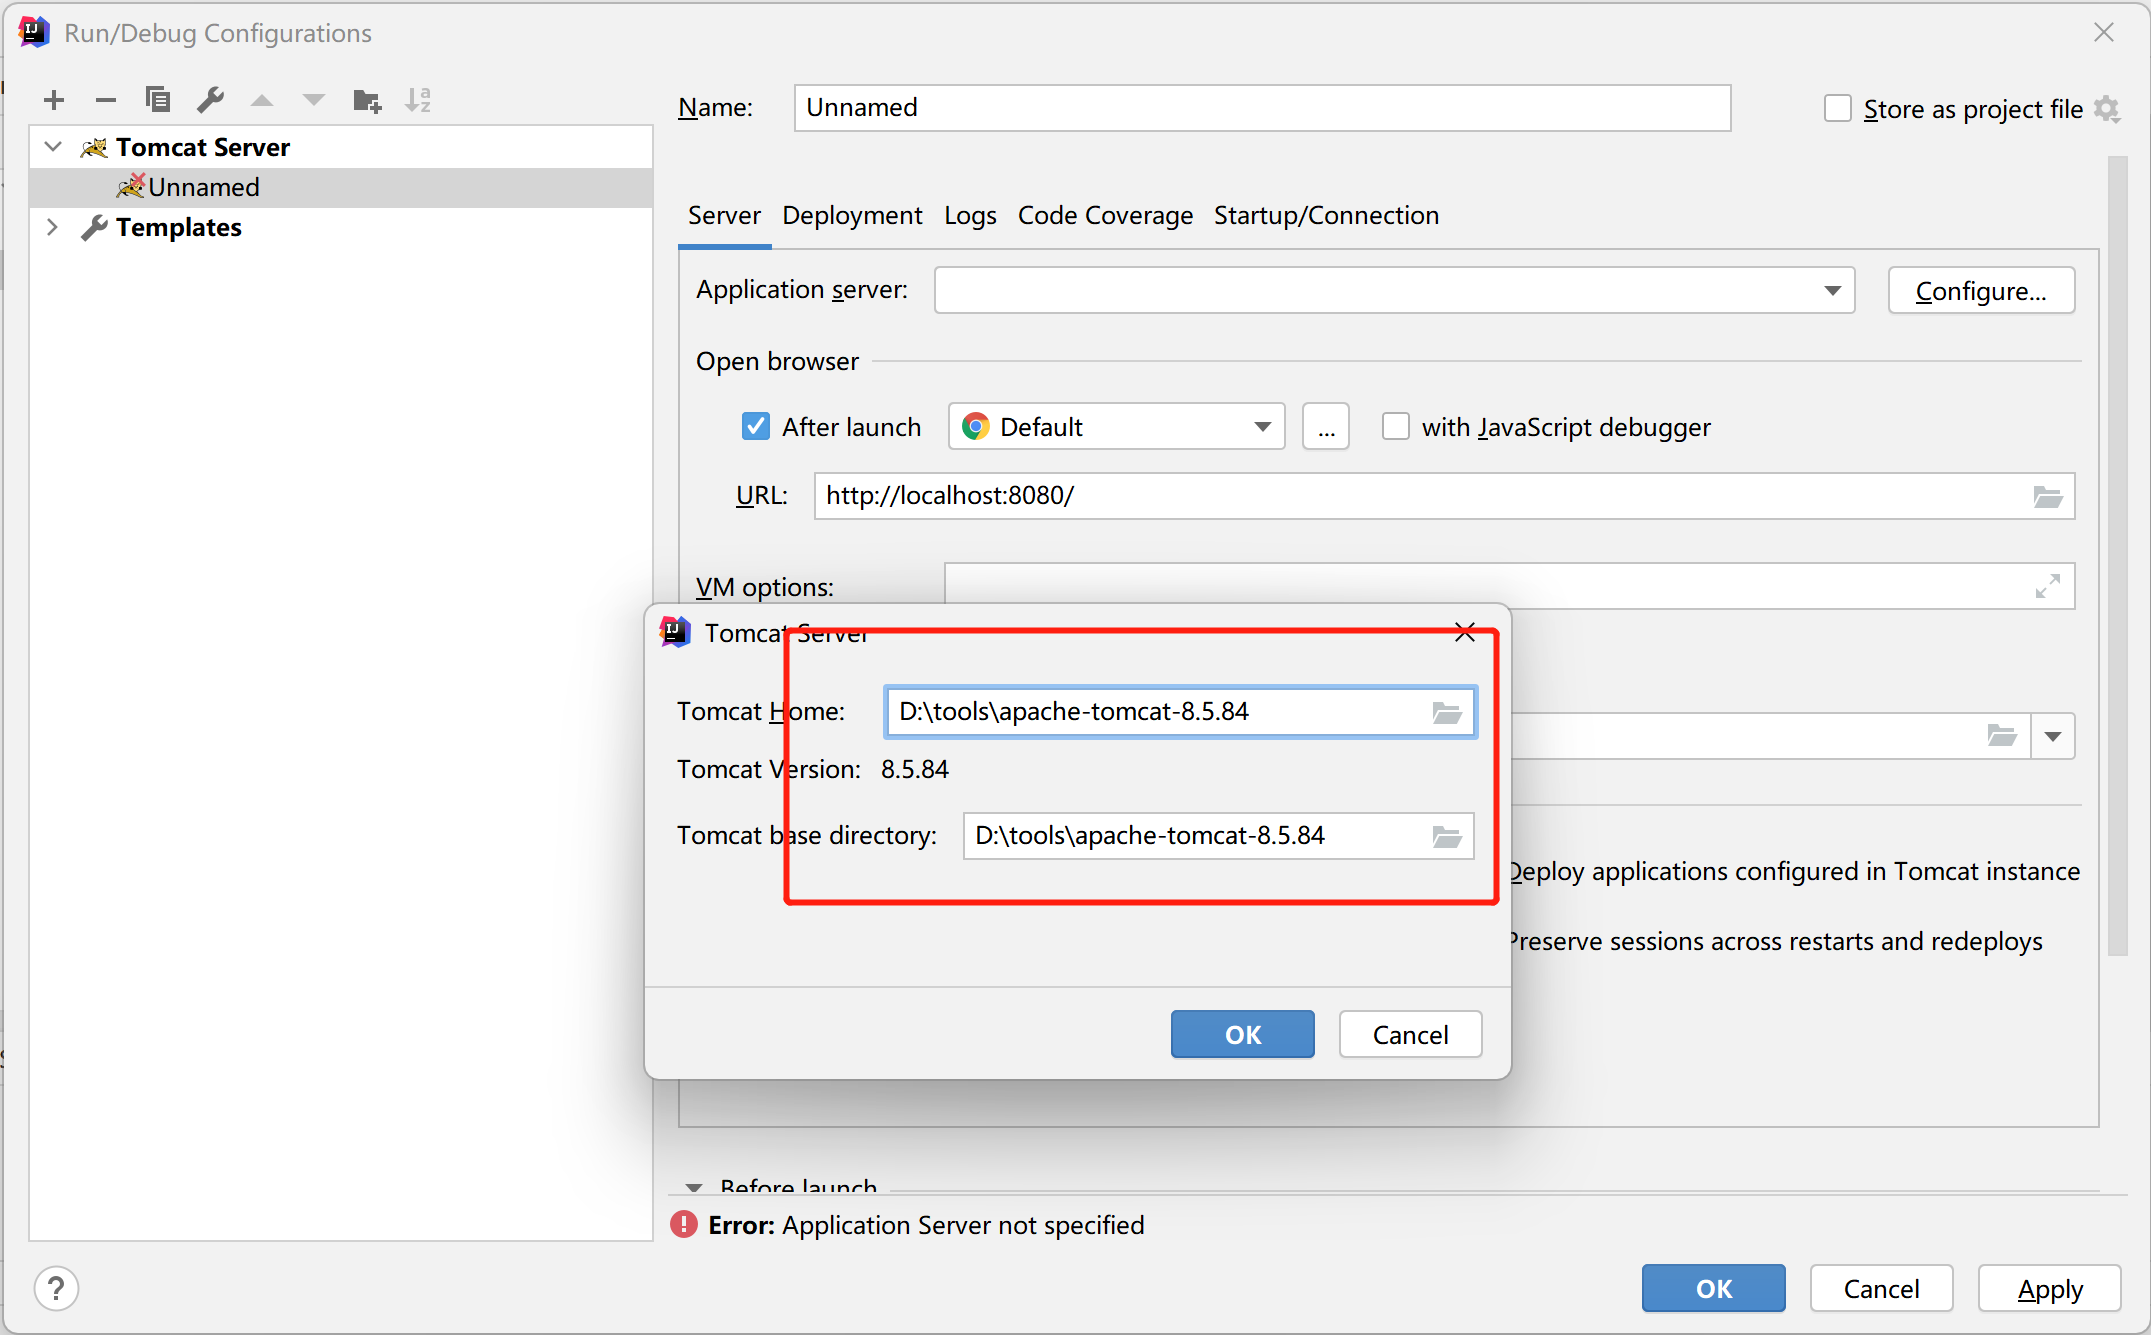
Task: Open the Logs tab
Action: point(970,216)
